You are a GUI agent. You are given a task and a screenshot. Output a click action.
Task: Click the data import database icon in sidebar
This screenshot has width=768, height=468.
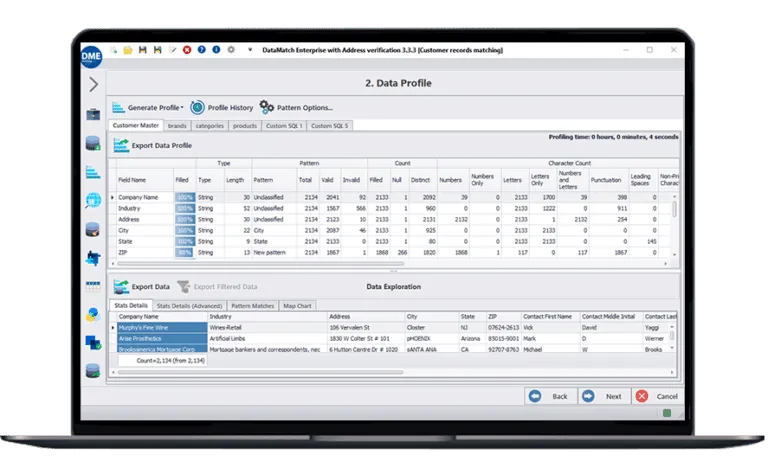pyautogui.click(x=93, y=143)
